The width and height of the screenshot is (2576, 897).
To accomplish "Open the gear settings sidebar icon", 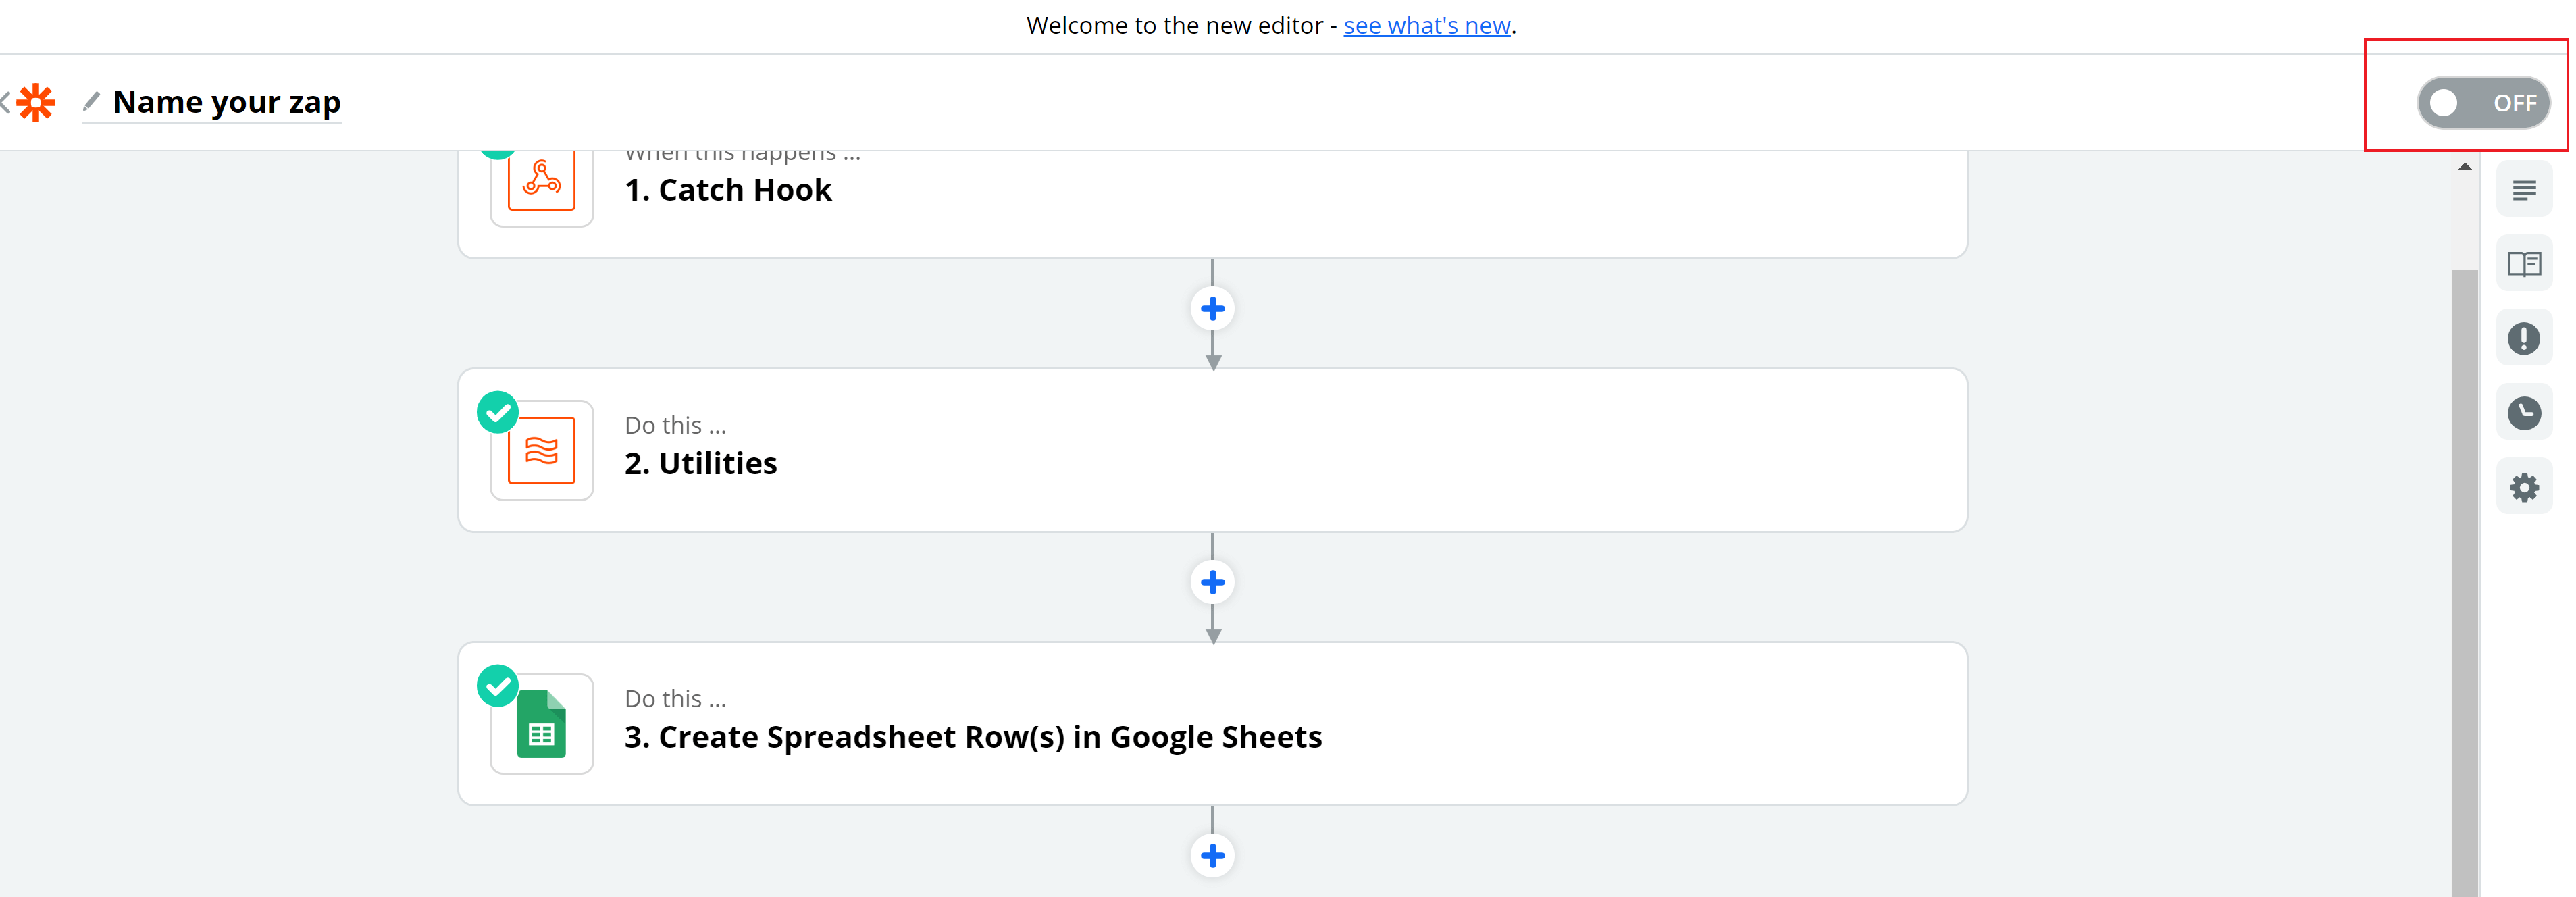I will [2524, 488].
